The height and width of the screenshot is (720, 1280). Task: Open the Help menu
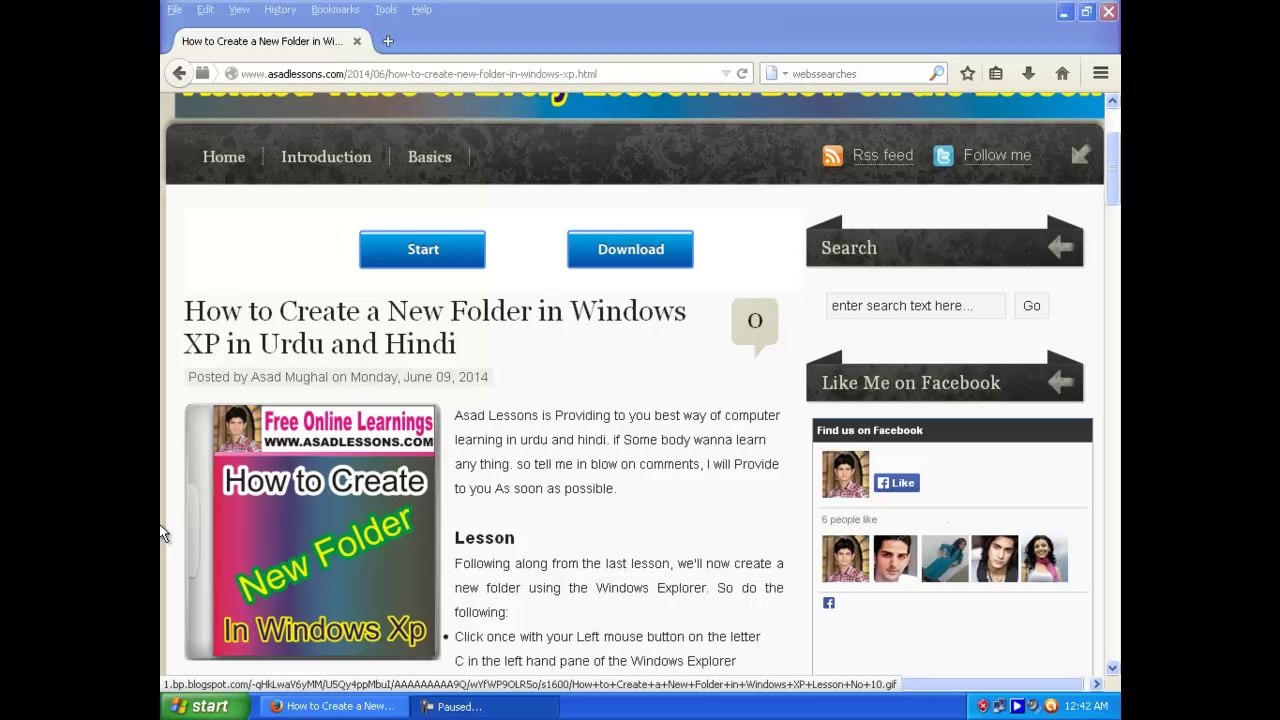coord(421,9)
